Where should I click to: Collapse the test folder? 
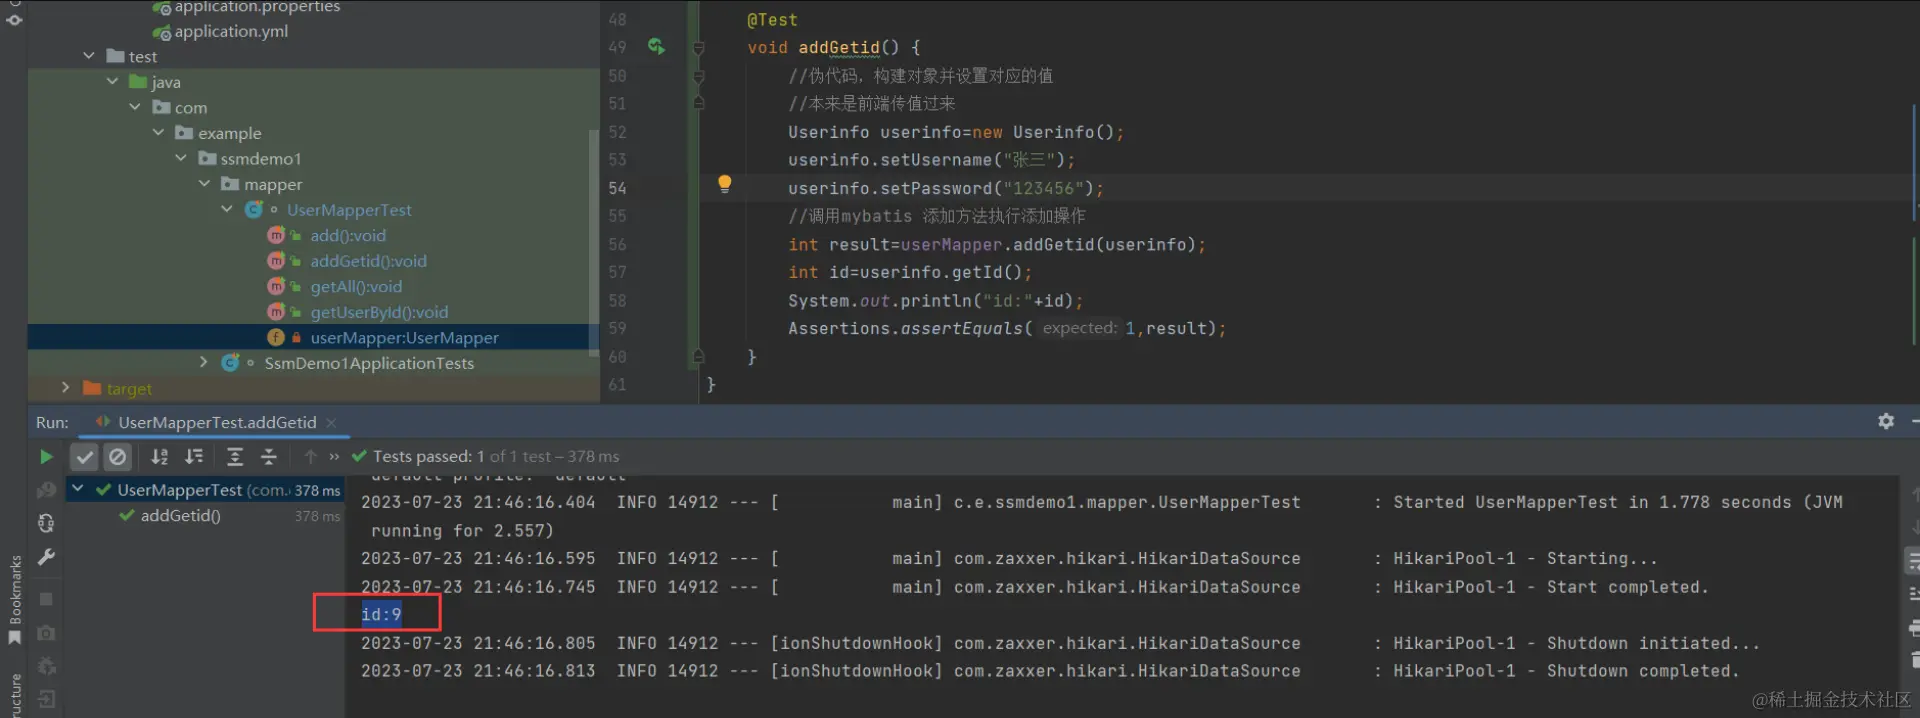[x=89, y=56]
